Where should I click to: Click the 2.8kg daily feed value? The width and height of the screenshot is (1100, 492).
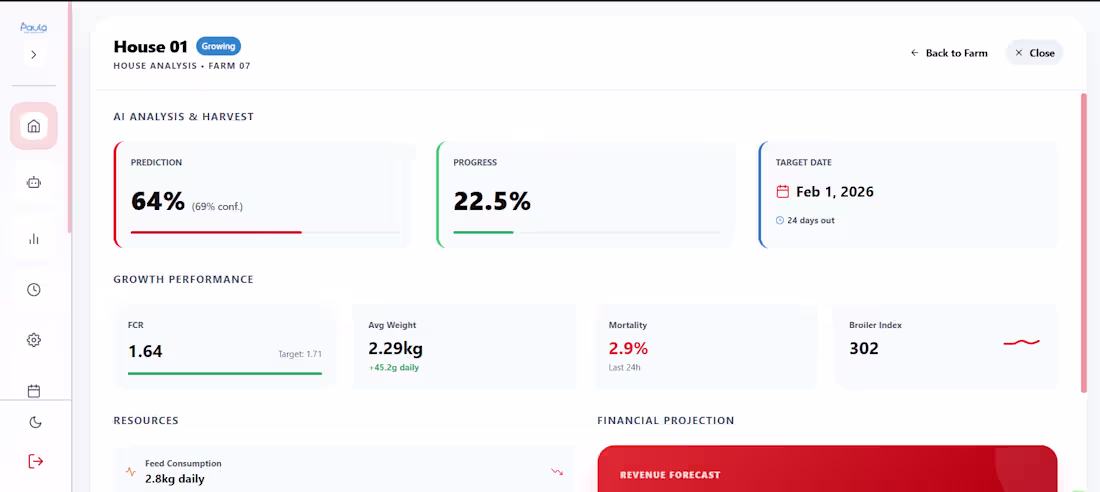pyautogui.click(x=175, y=479)
